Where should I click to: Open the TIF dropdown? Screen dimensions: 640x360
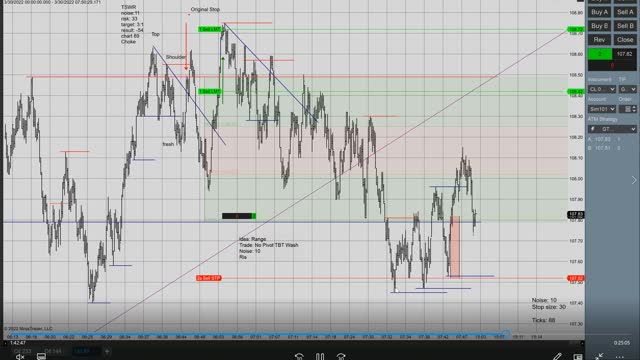628,89
